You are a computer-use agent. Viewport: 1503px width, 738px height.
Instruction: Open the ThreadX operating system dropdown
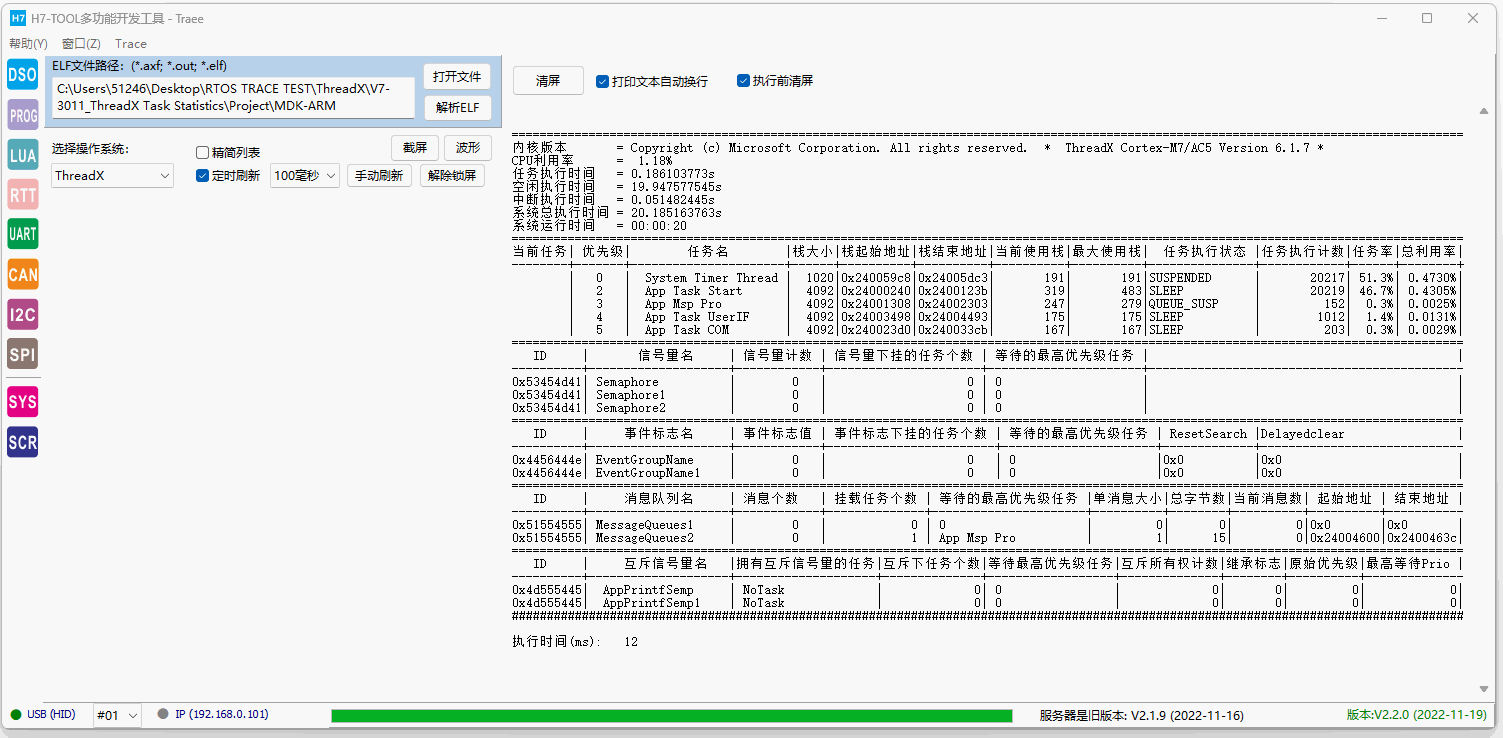(x=113, y=176)
